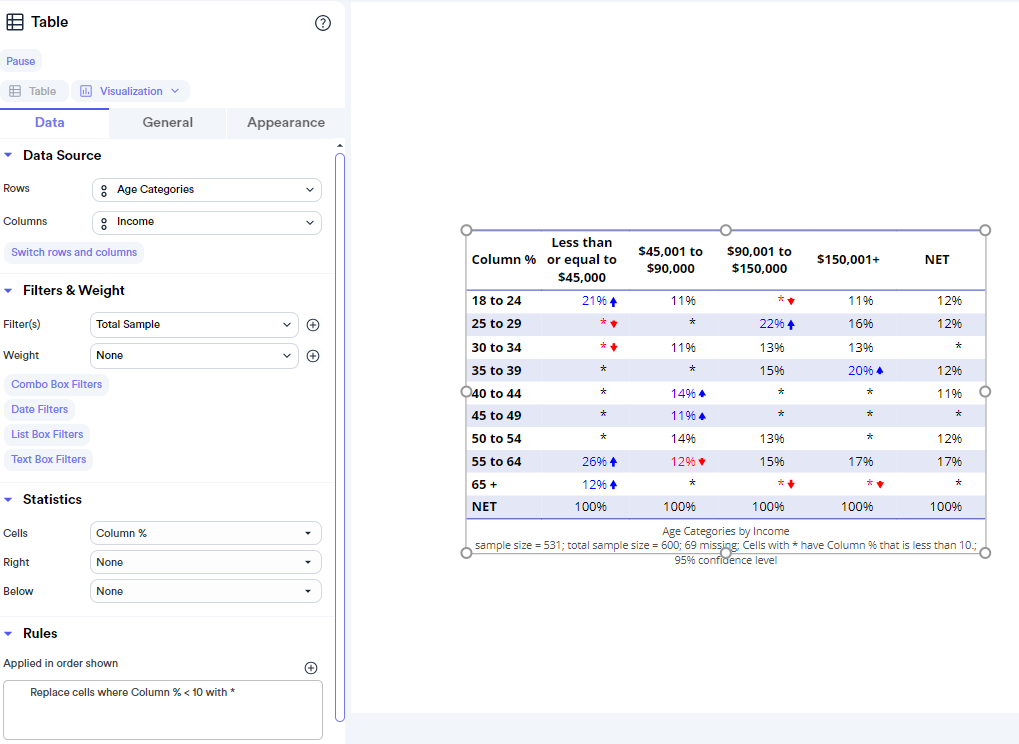Click the 'Column %' corner header cell
Image resolution: width=1019 pixels, height=744 pixels.
(504, 260)
